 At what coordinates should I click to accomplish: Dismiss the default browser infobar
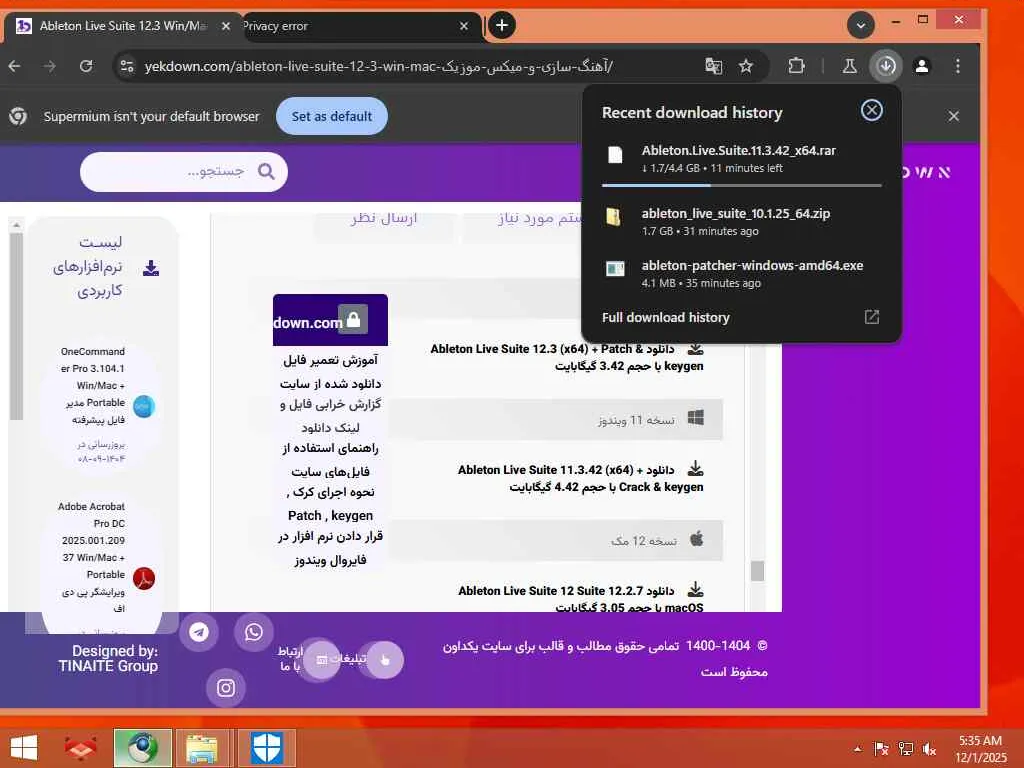(x=953, y=116)
